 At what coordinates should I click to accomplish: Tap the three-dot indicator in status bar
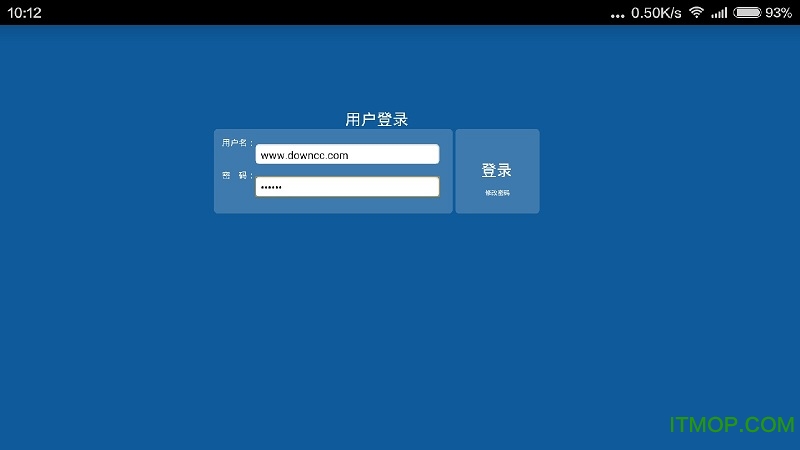pos(617,16)
